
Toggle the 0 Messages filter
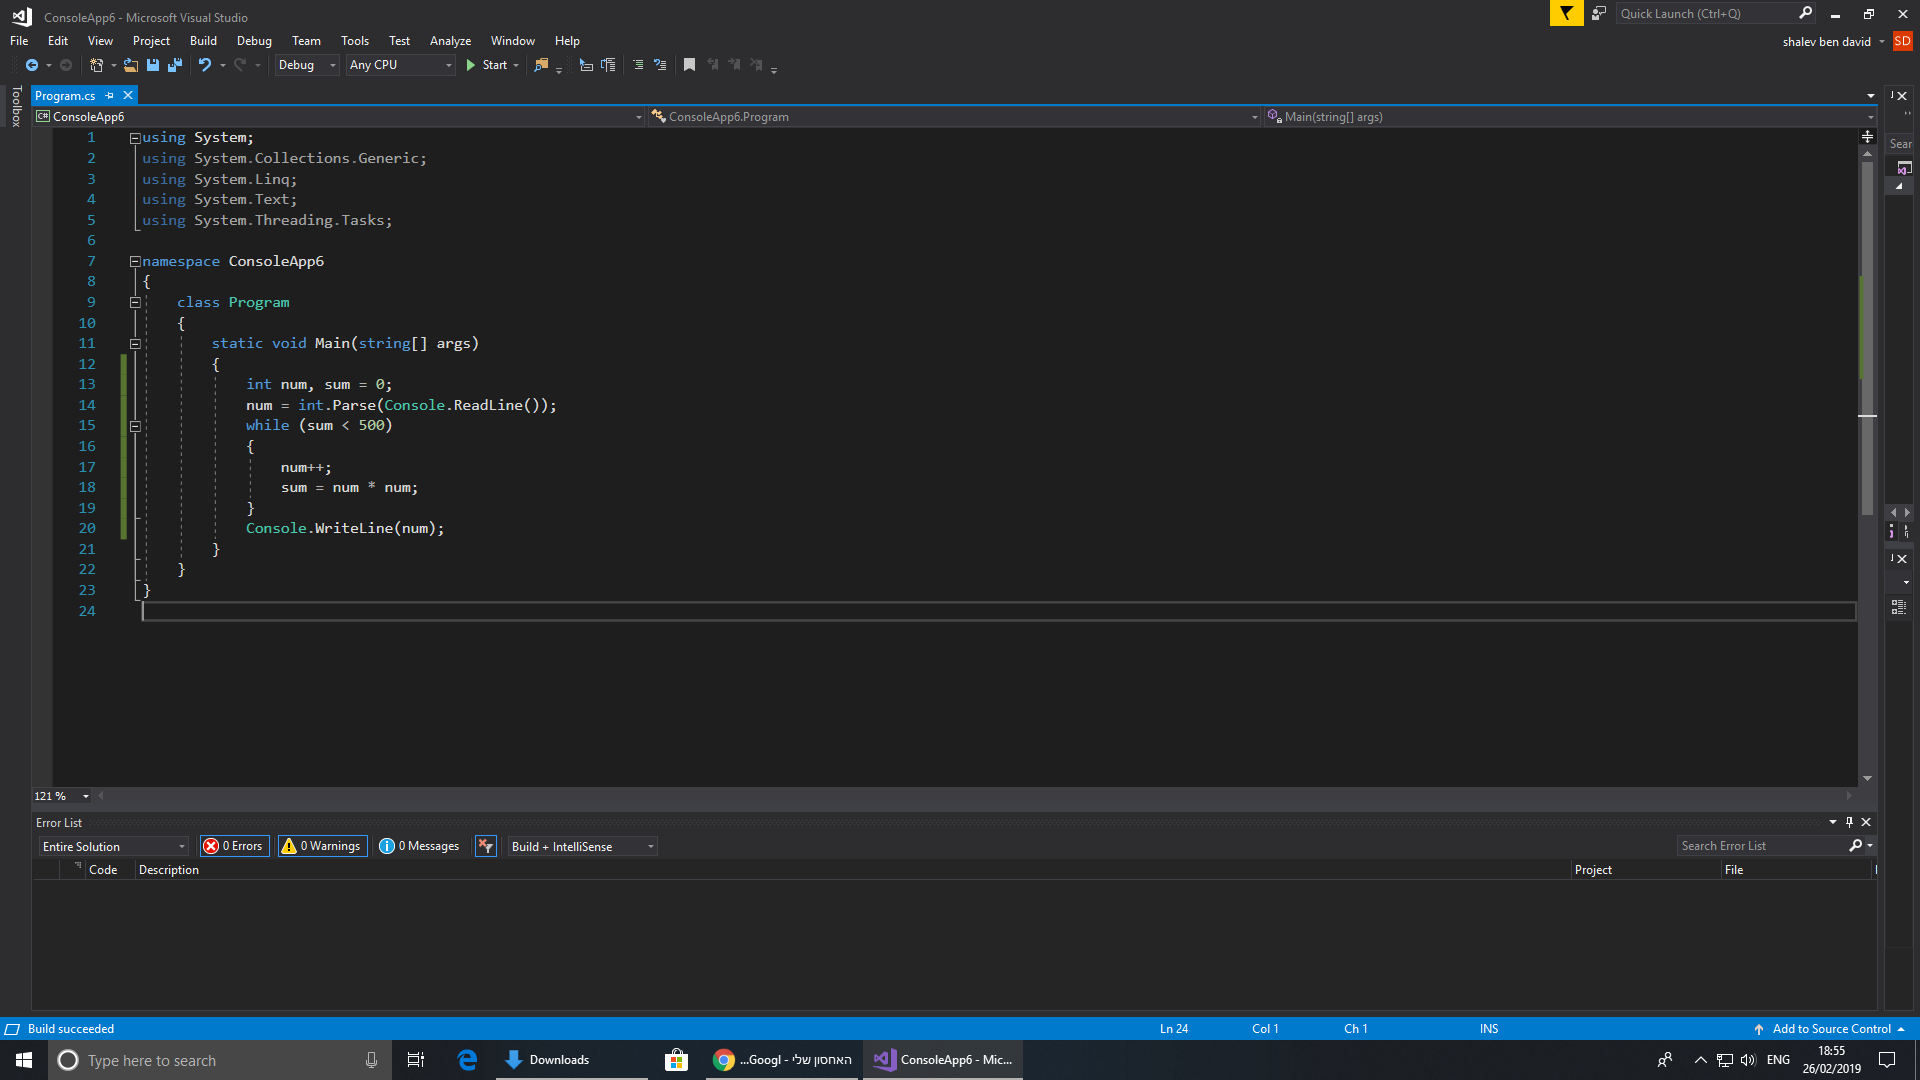point(420,846)
